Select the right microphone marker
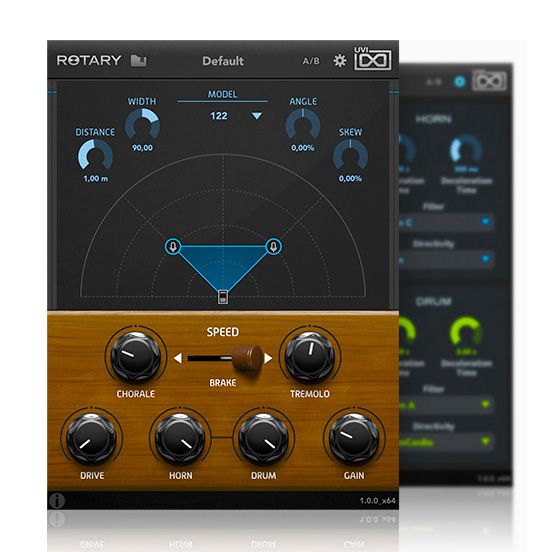This screenshot has width=552, height=552. pyautogui.click(x=274, y=246)
